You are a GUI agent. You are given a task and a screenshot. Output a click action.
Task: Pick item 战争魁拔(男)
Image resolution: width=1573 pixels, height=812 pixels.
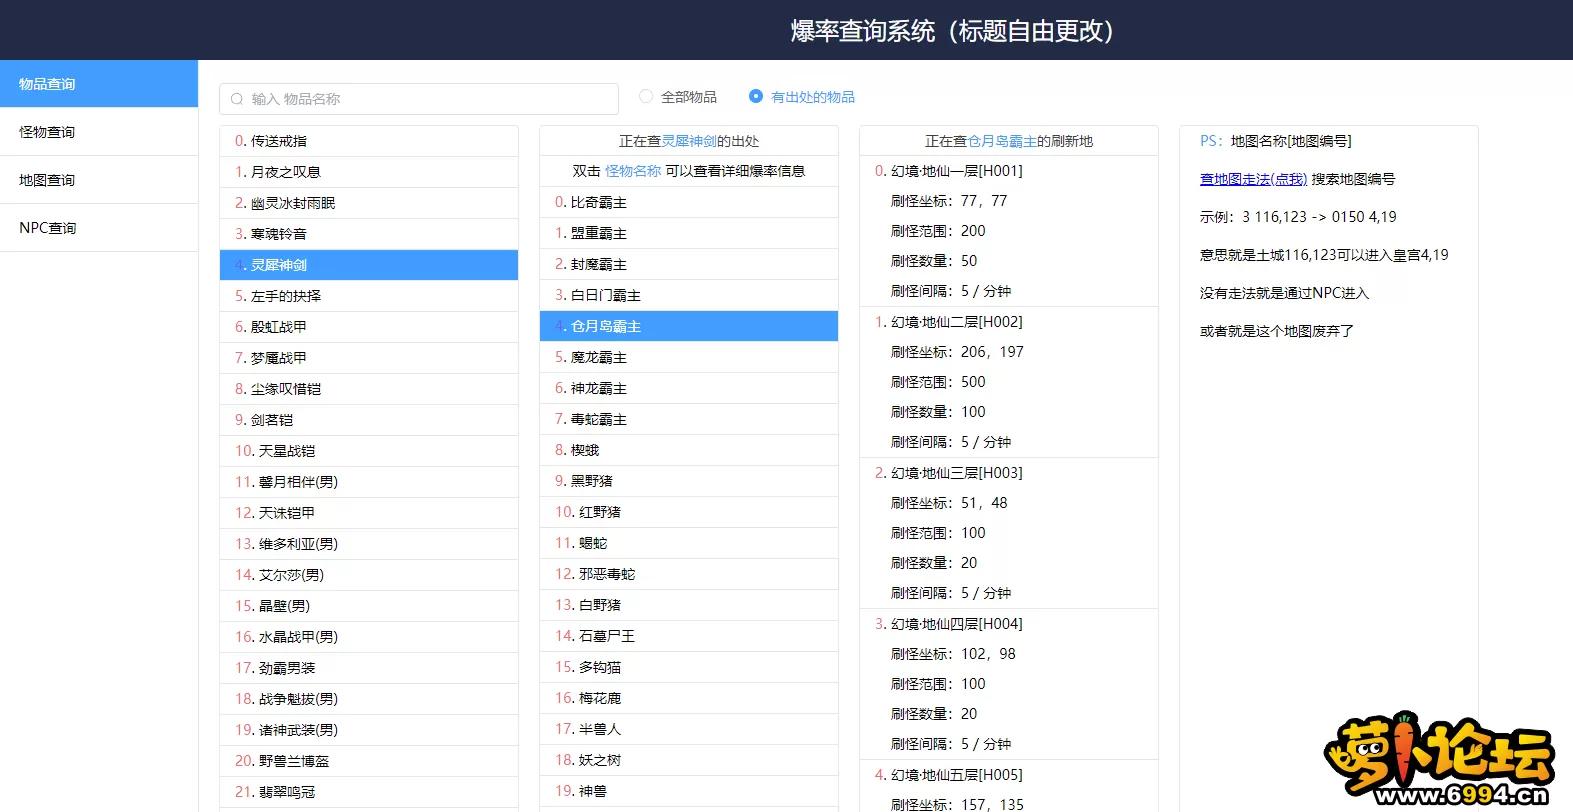369,699
